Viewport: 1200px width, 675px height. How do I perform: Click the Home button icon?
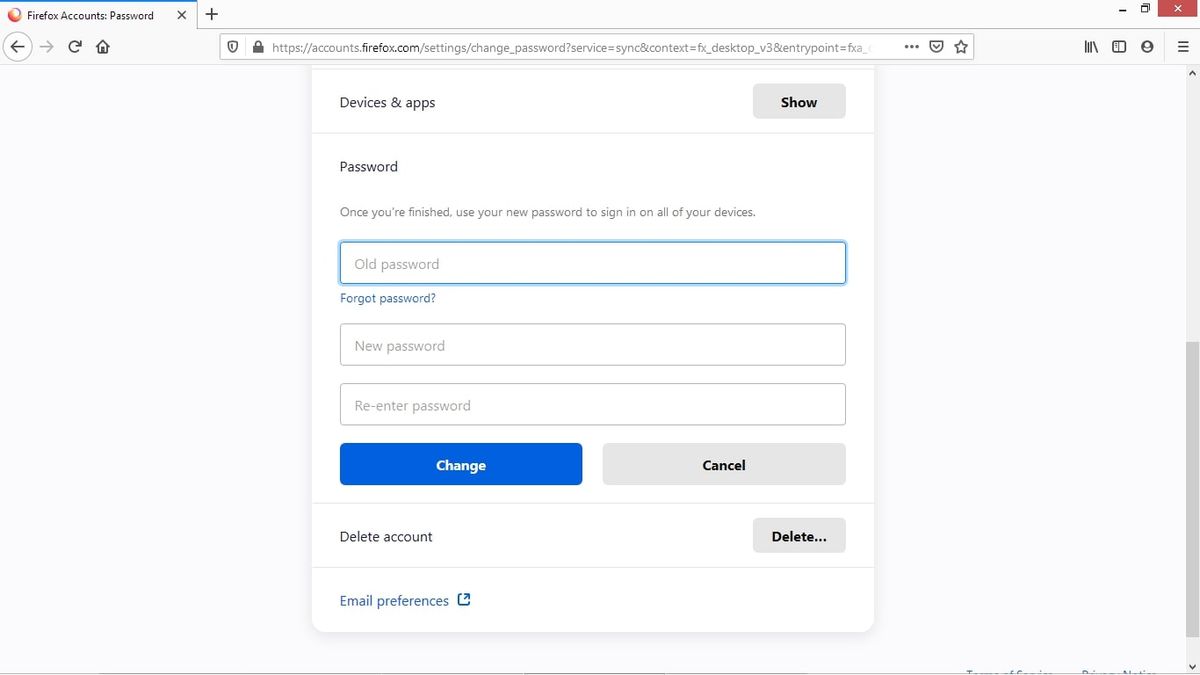(102, 46)
